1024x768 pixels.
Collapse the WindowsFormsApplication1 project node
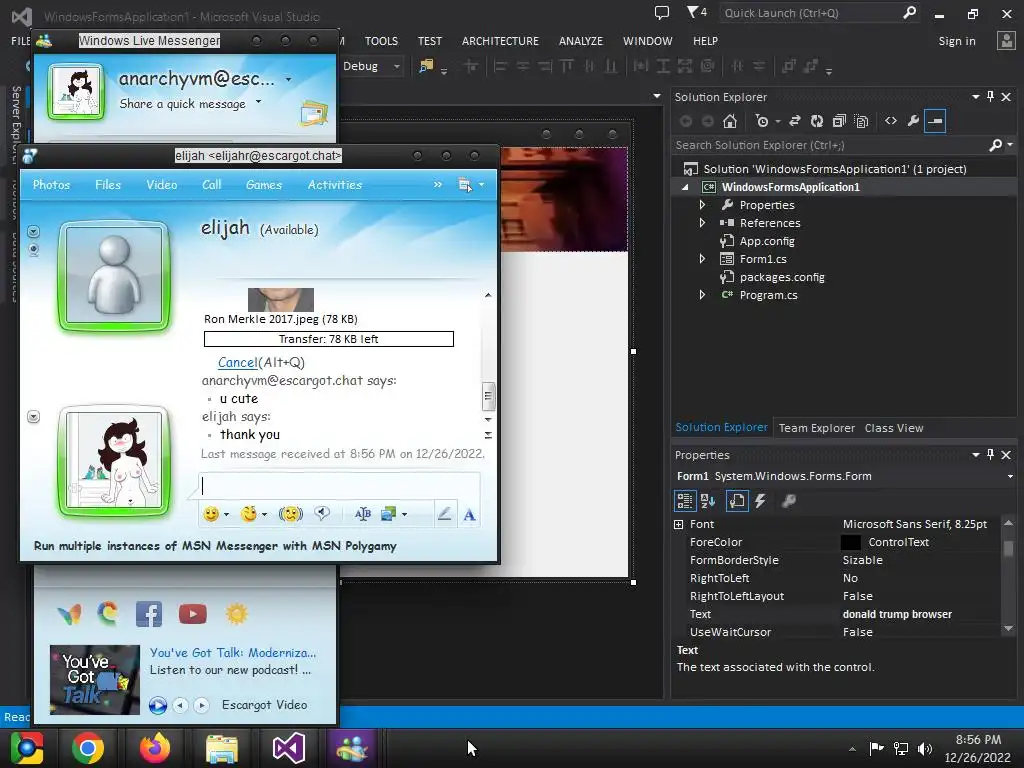point(685,187)
